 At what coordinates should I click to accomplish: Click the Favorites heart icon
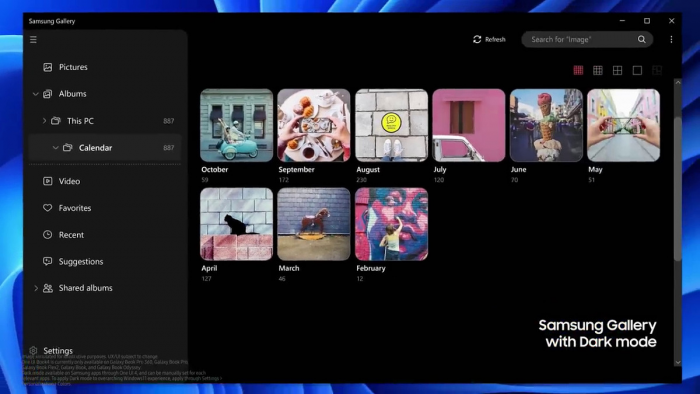tap(47, 208)
